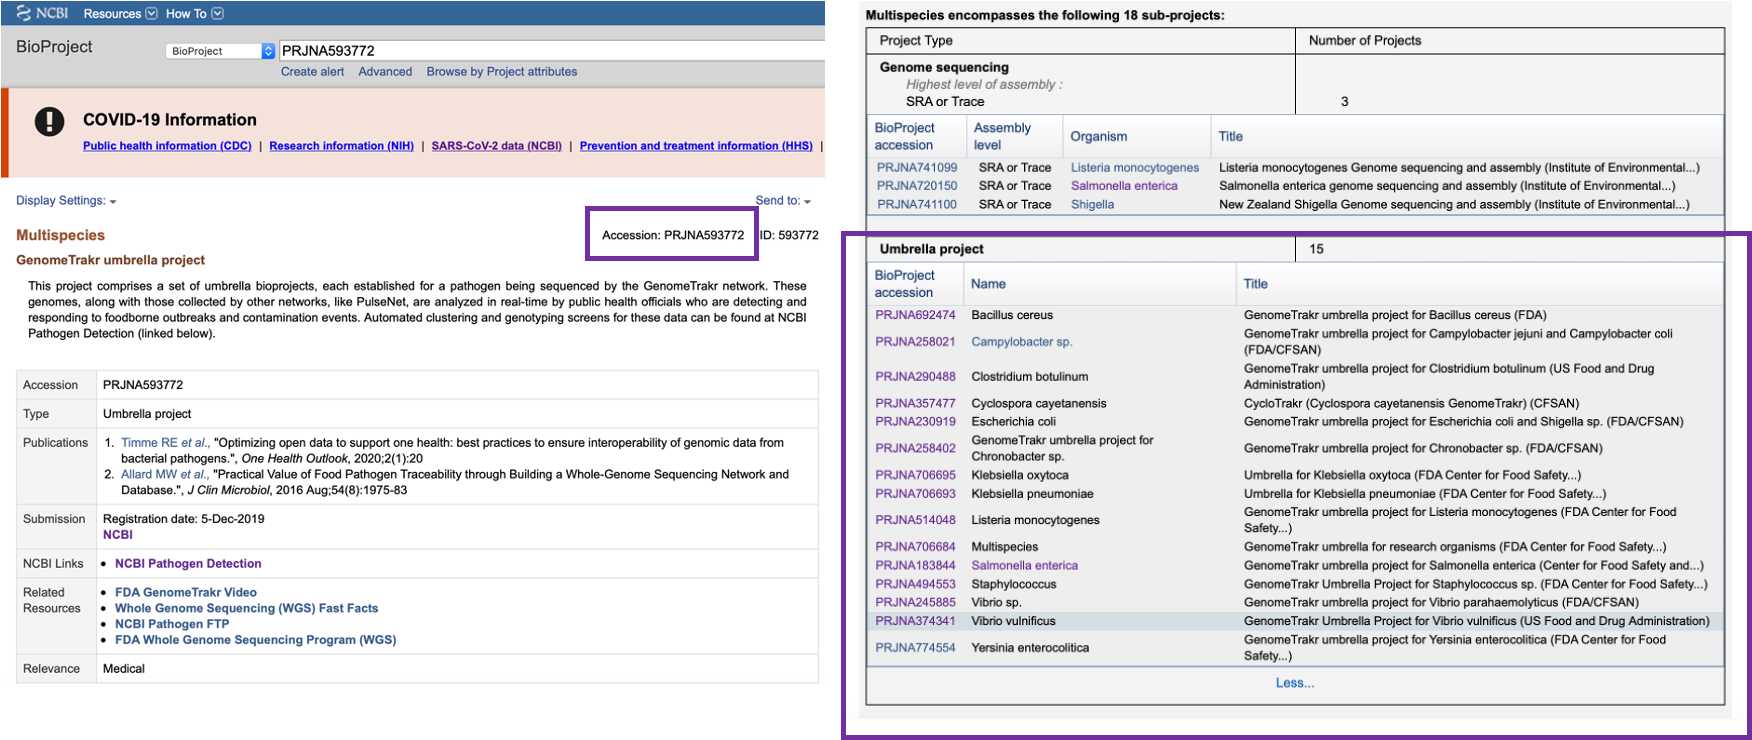Select Browse by Project attributes
This screenshot has height=740, width=1752.
[501, 72]
